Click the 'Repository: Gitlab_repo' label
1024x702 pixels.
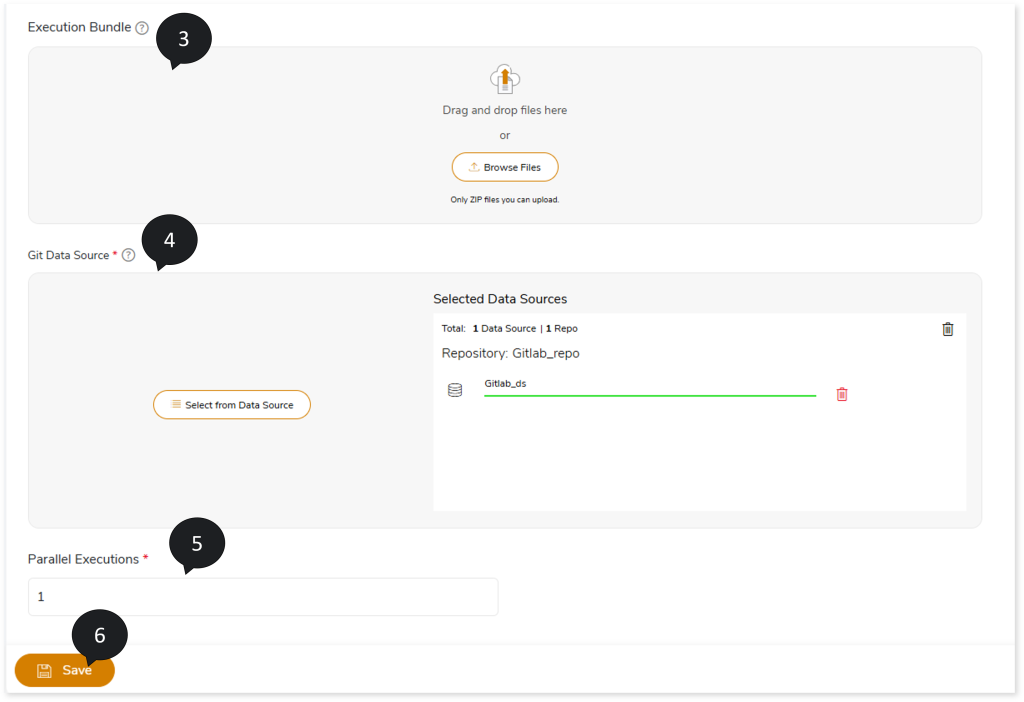510,353
